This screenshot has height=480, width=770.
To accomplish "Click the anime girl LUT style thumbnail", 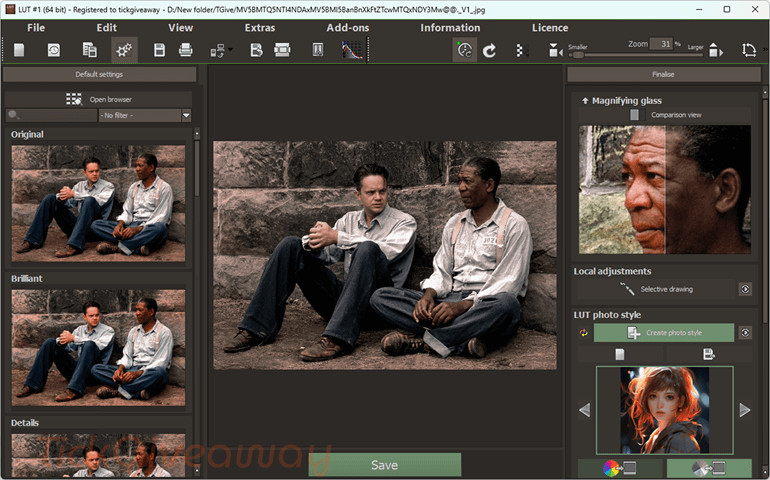I will click(664, 410).
